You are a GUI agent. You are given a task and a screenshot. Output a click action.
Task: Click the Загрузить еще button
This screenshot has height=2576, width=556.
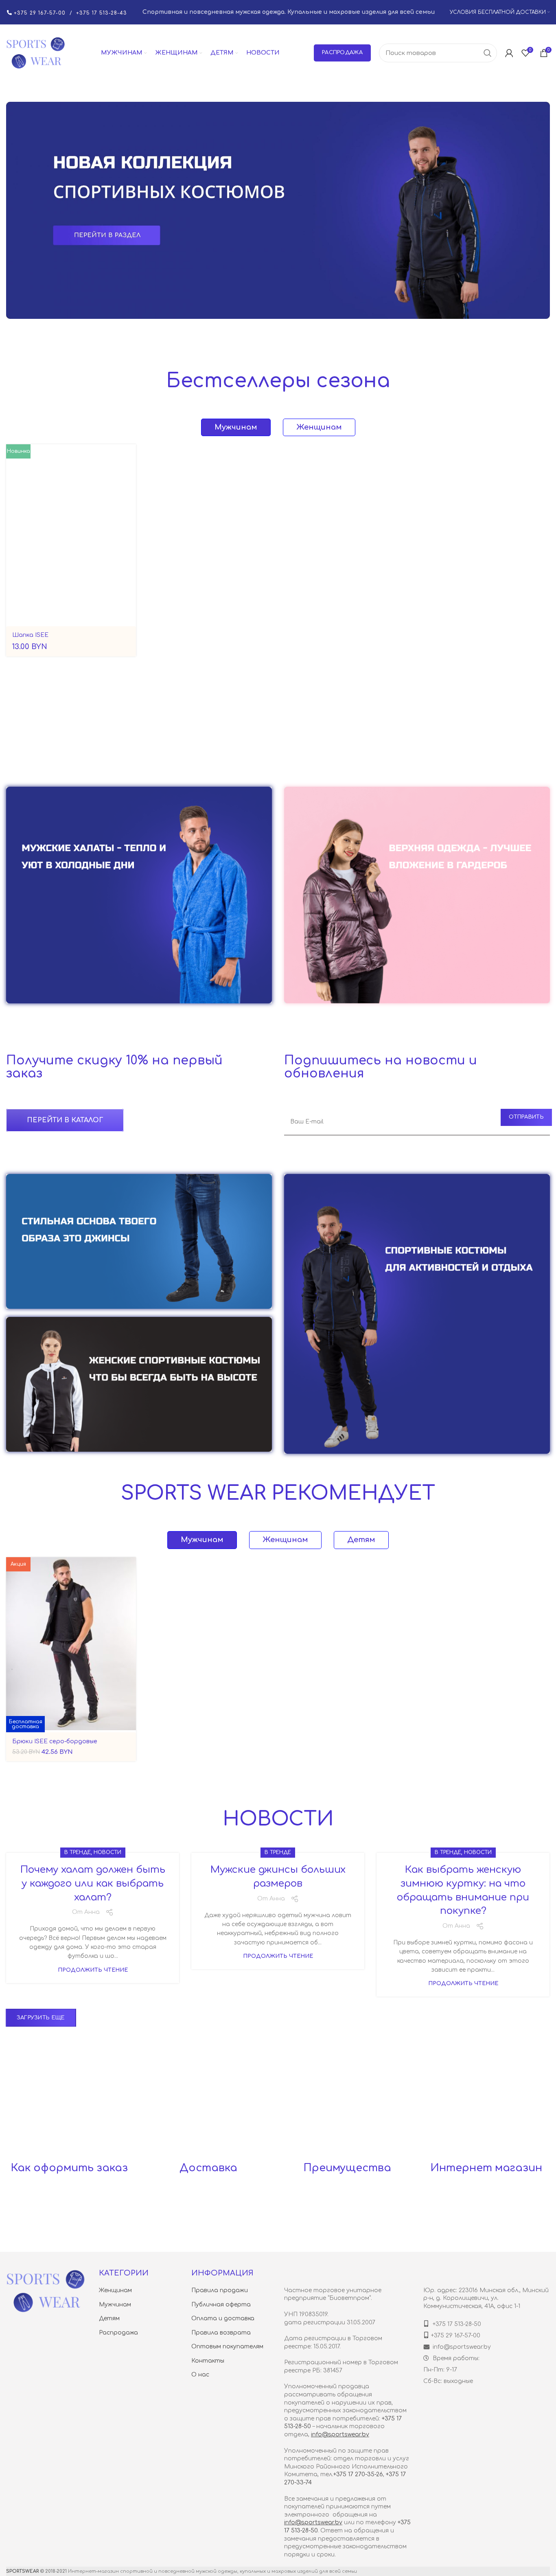click(41, 2017)
